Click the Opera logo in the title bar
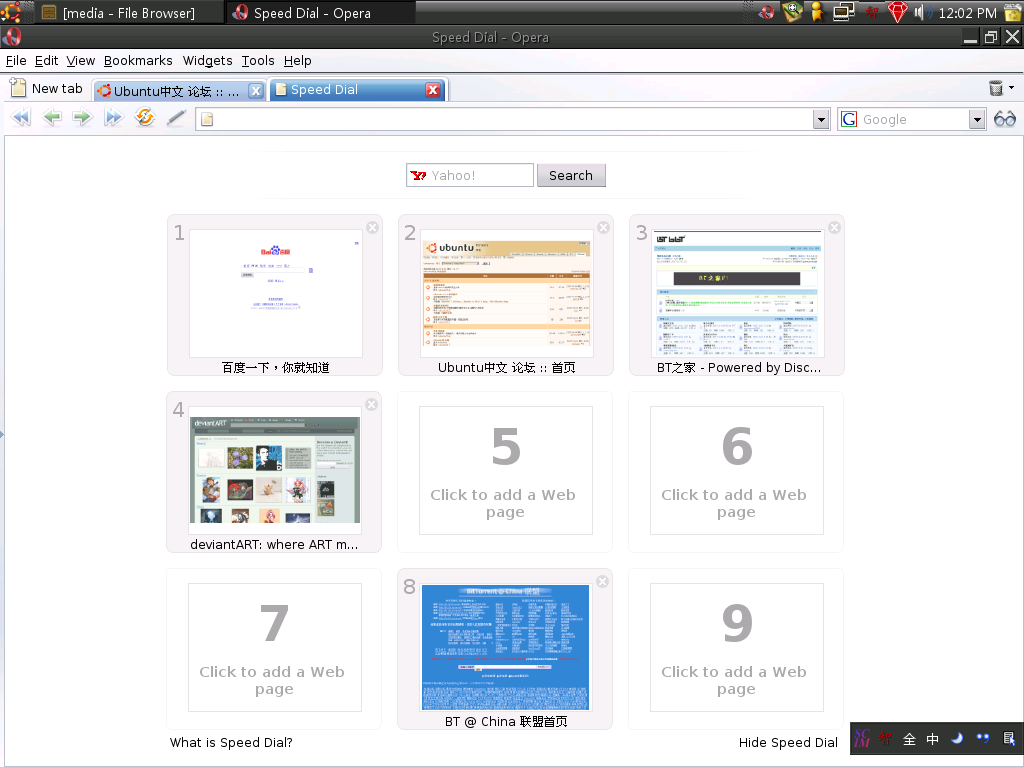Viewport: 1024px width, 768px height. pyautogui.click(x=12, y=37)
